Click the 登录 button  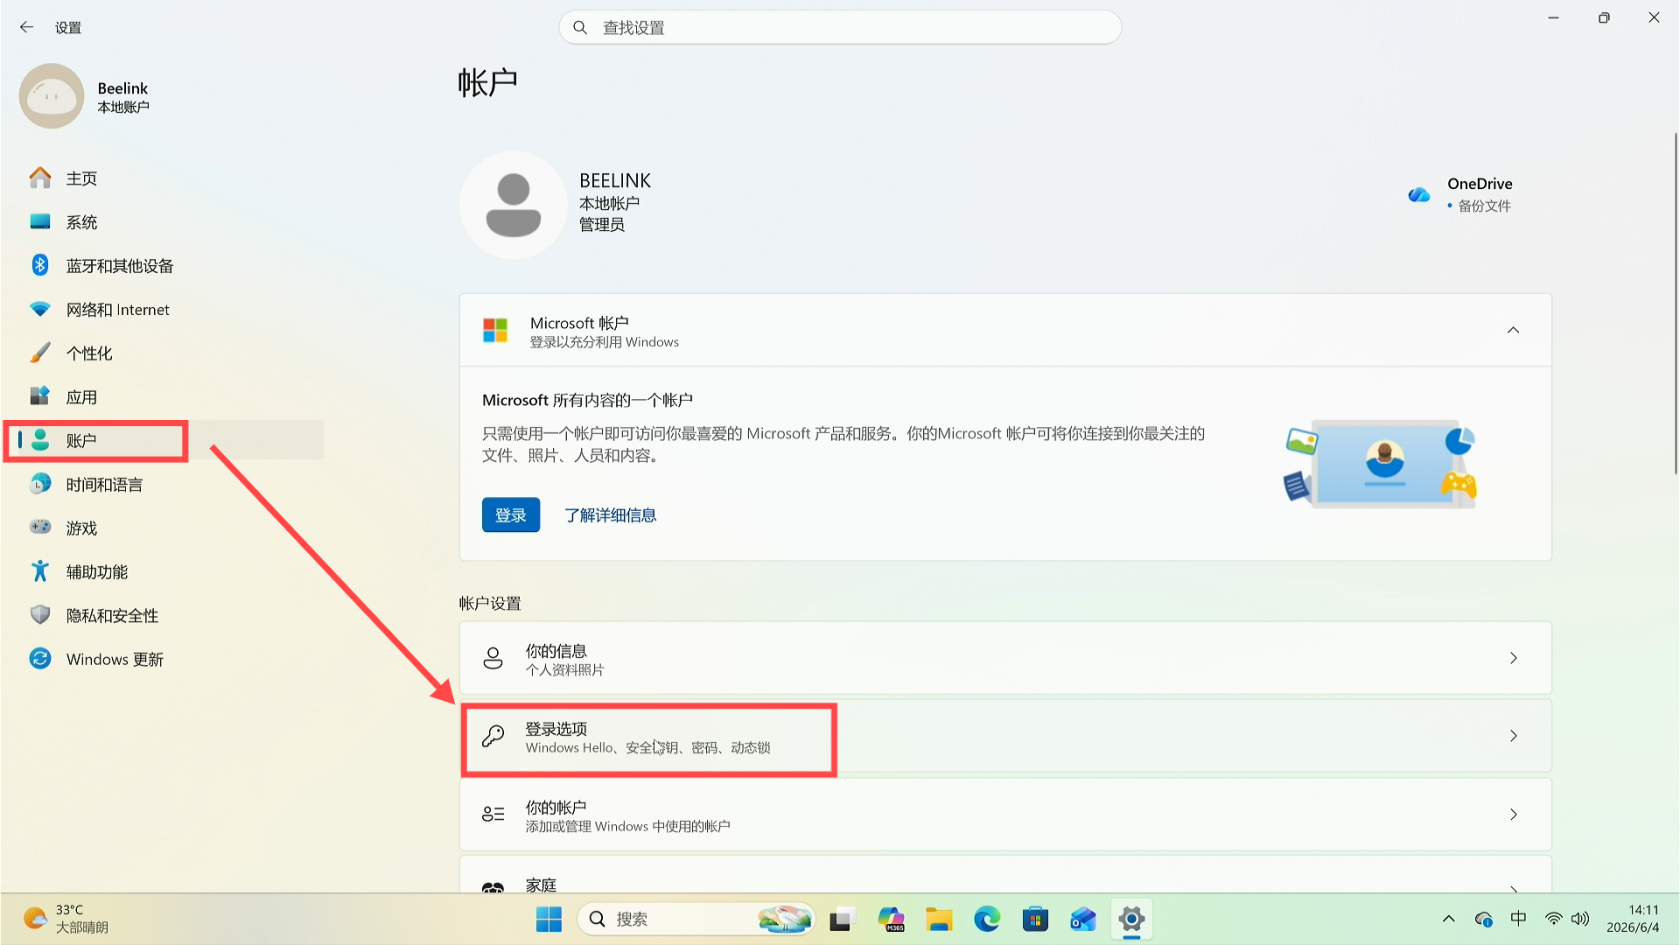(511, 515)
